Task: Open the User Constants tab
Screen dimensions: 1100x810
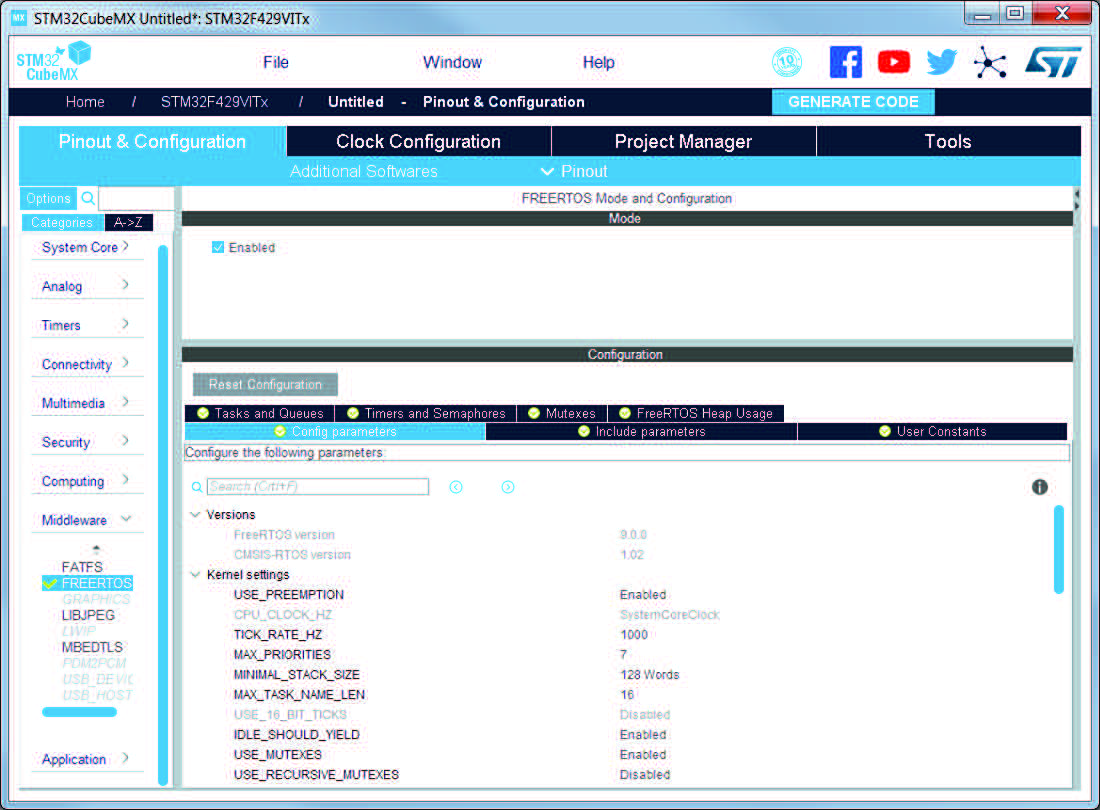Action: click(932, 432)
